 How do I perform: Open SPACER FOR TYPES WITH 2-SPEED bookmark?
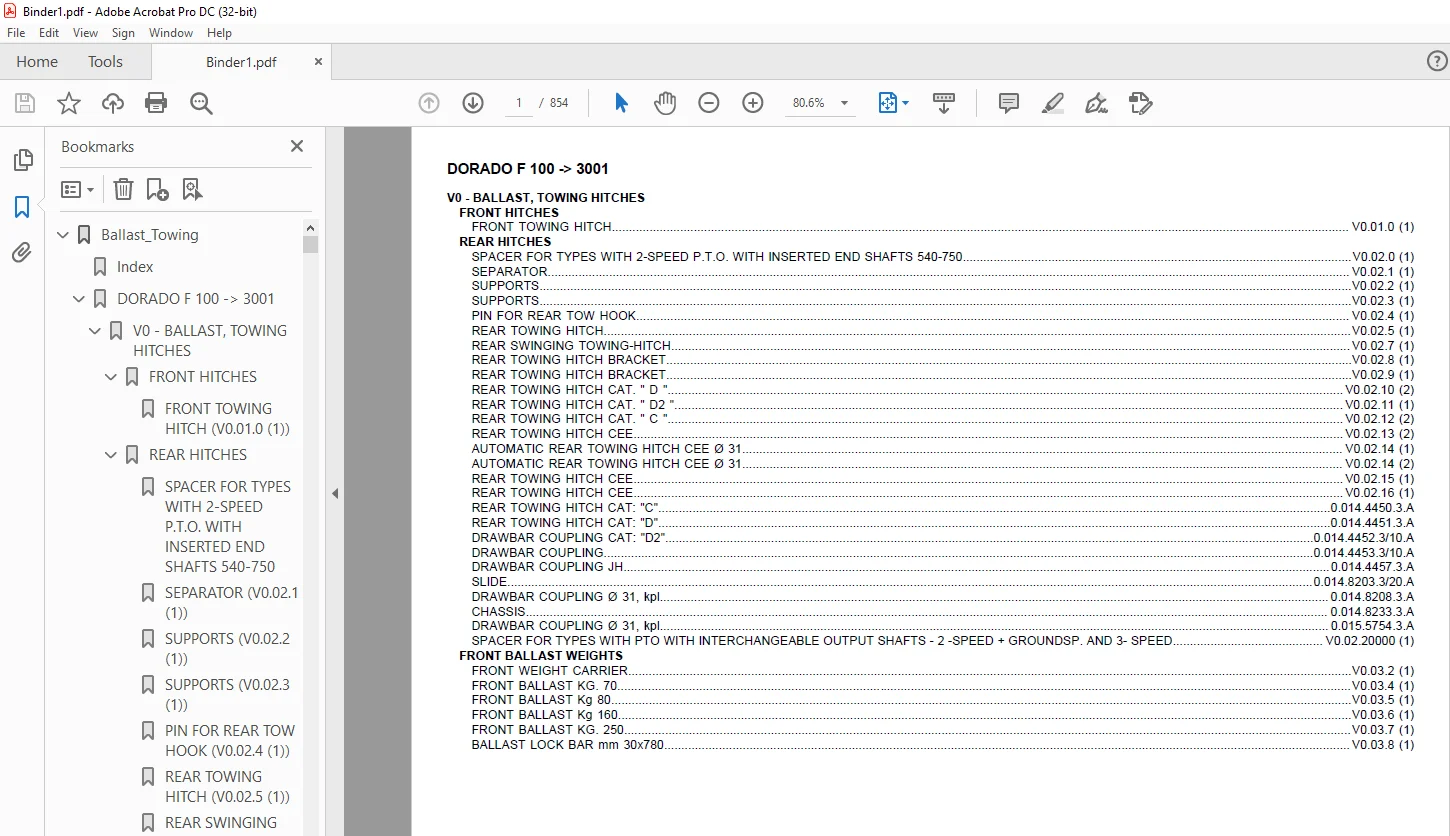[228, 526]
